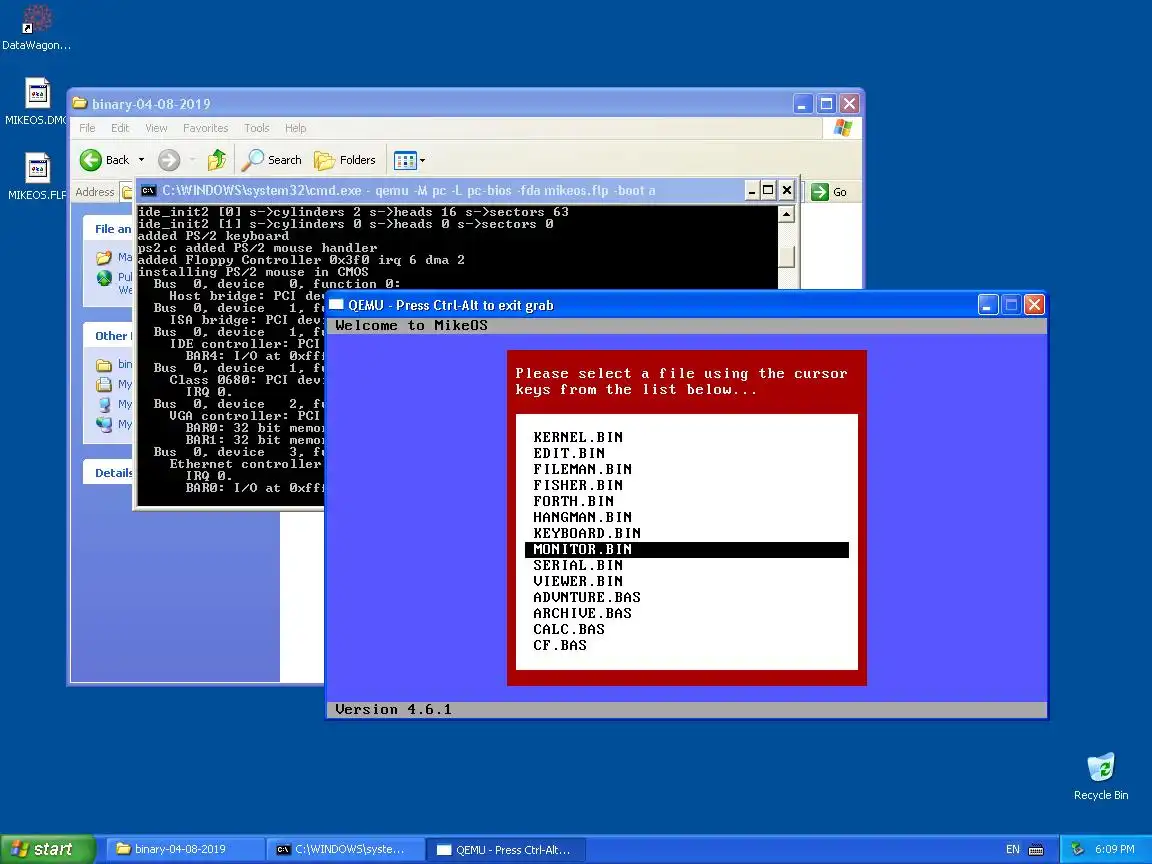Click the cmd.exe window system icon

(148, 190)
